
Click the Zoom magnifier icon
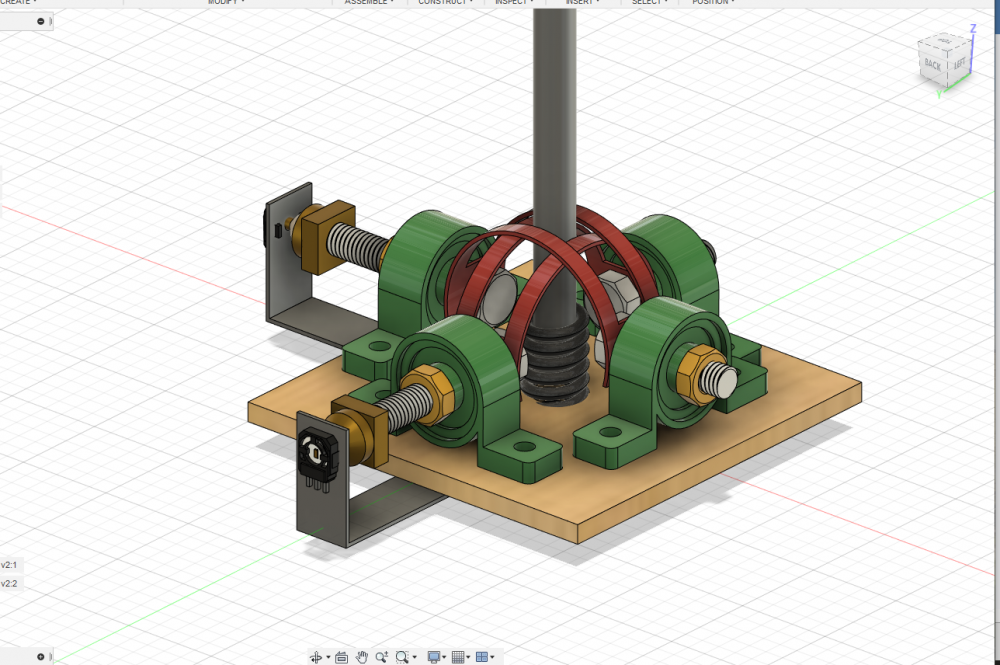(x=382, y=657)
